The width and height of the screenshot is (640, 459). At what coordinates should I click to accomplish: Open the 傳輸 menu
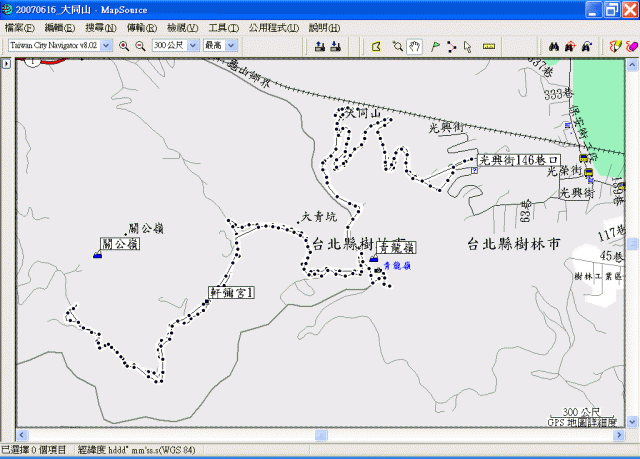pyautogui.click(x=142, y=28)
